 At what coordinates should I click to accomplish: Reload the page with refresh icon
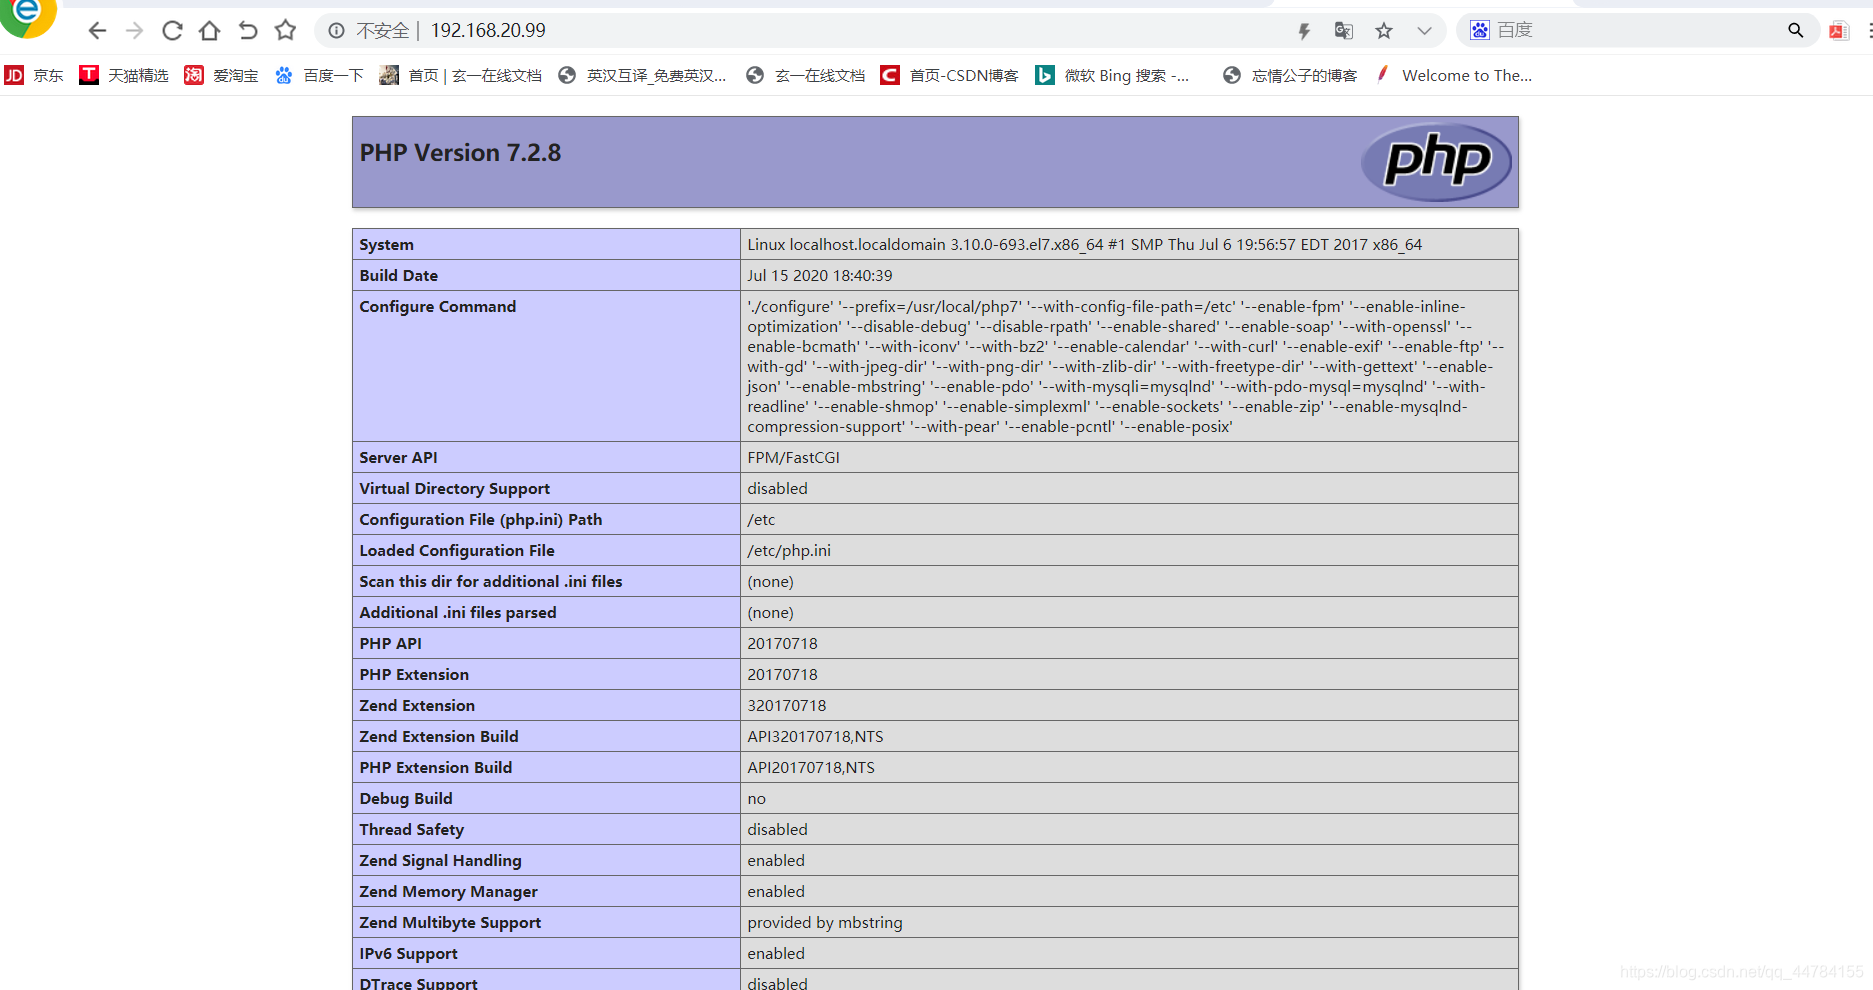pyautogui.click(x=172, y=31)
